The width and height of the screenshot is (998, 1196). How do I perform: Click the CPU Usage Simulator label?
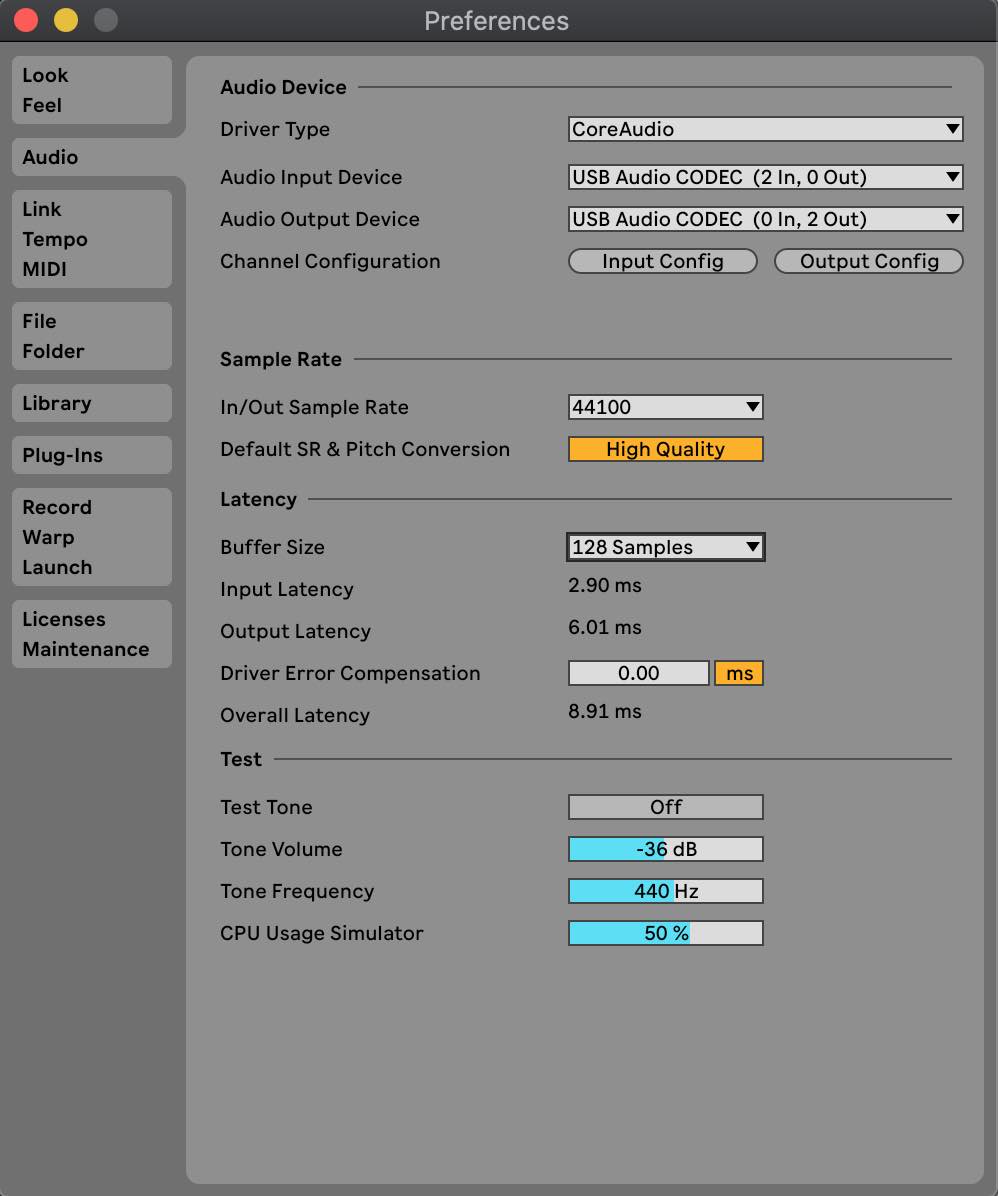point(321,934)
